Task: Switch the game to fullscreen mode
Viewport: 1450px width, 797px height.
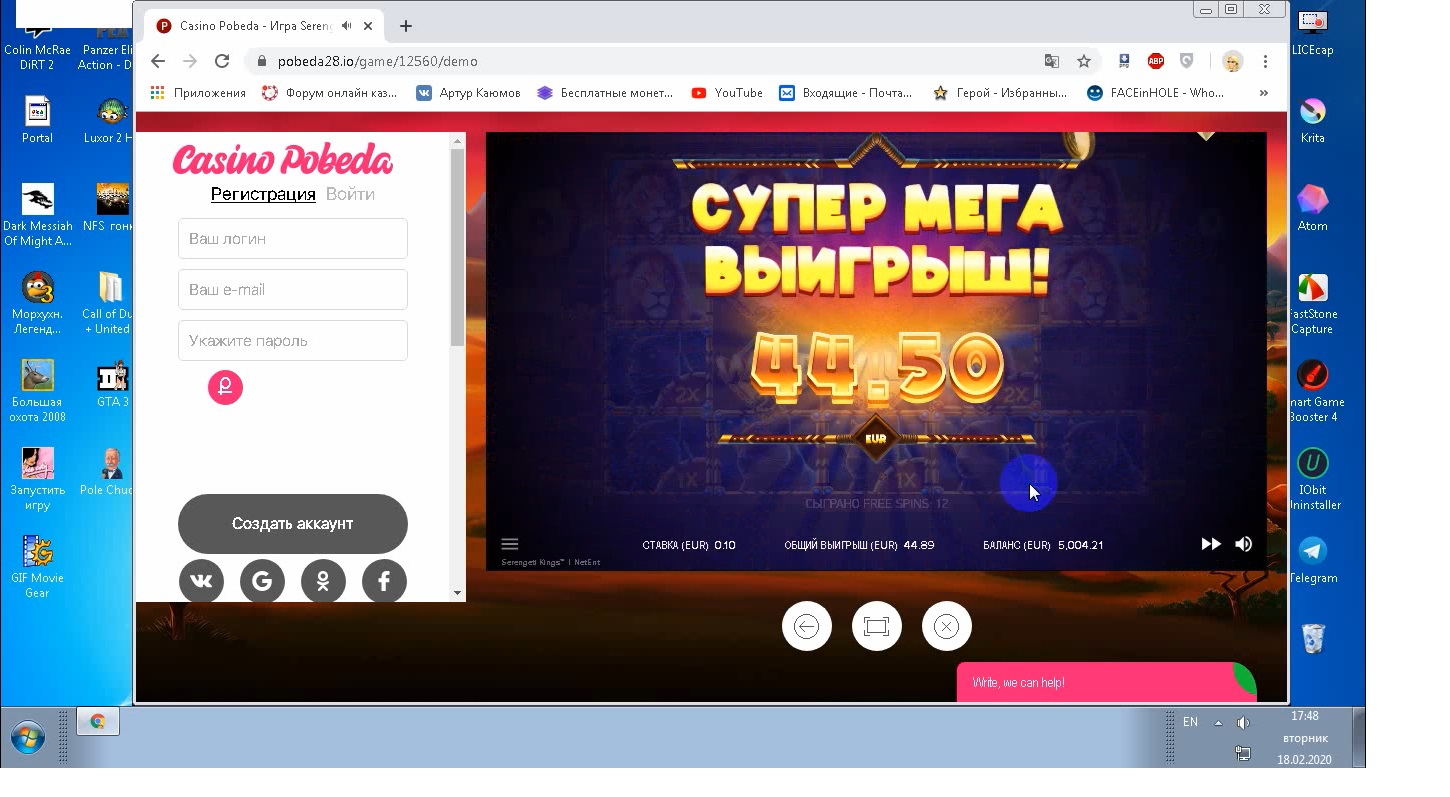Action: pos(876,626)
